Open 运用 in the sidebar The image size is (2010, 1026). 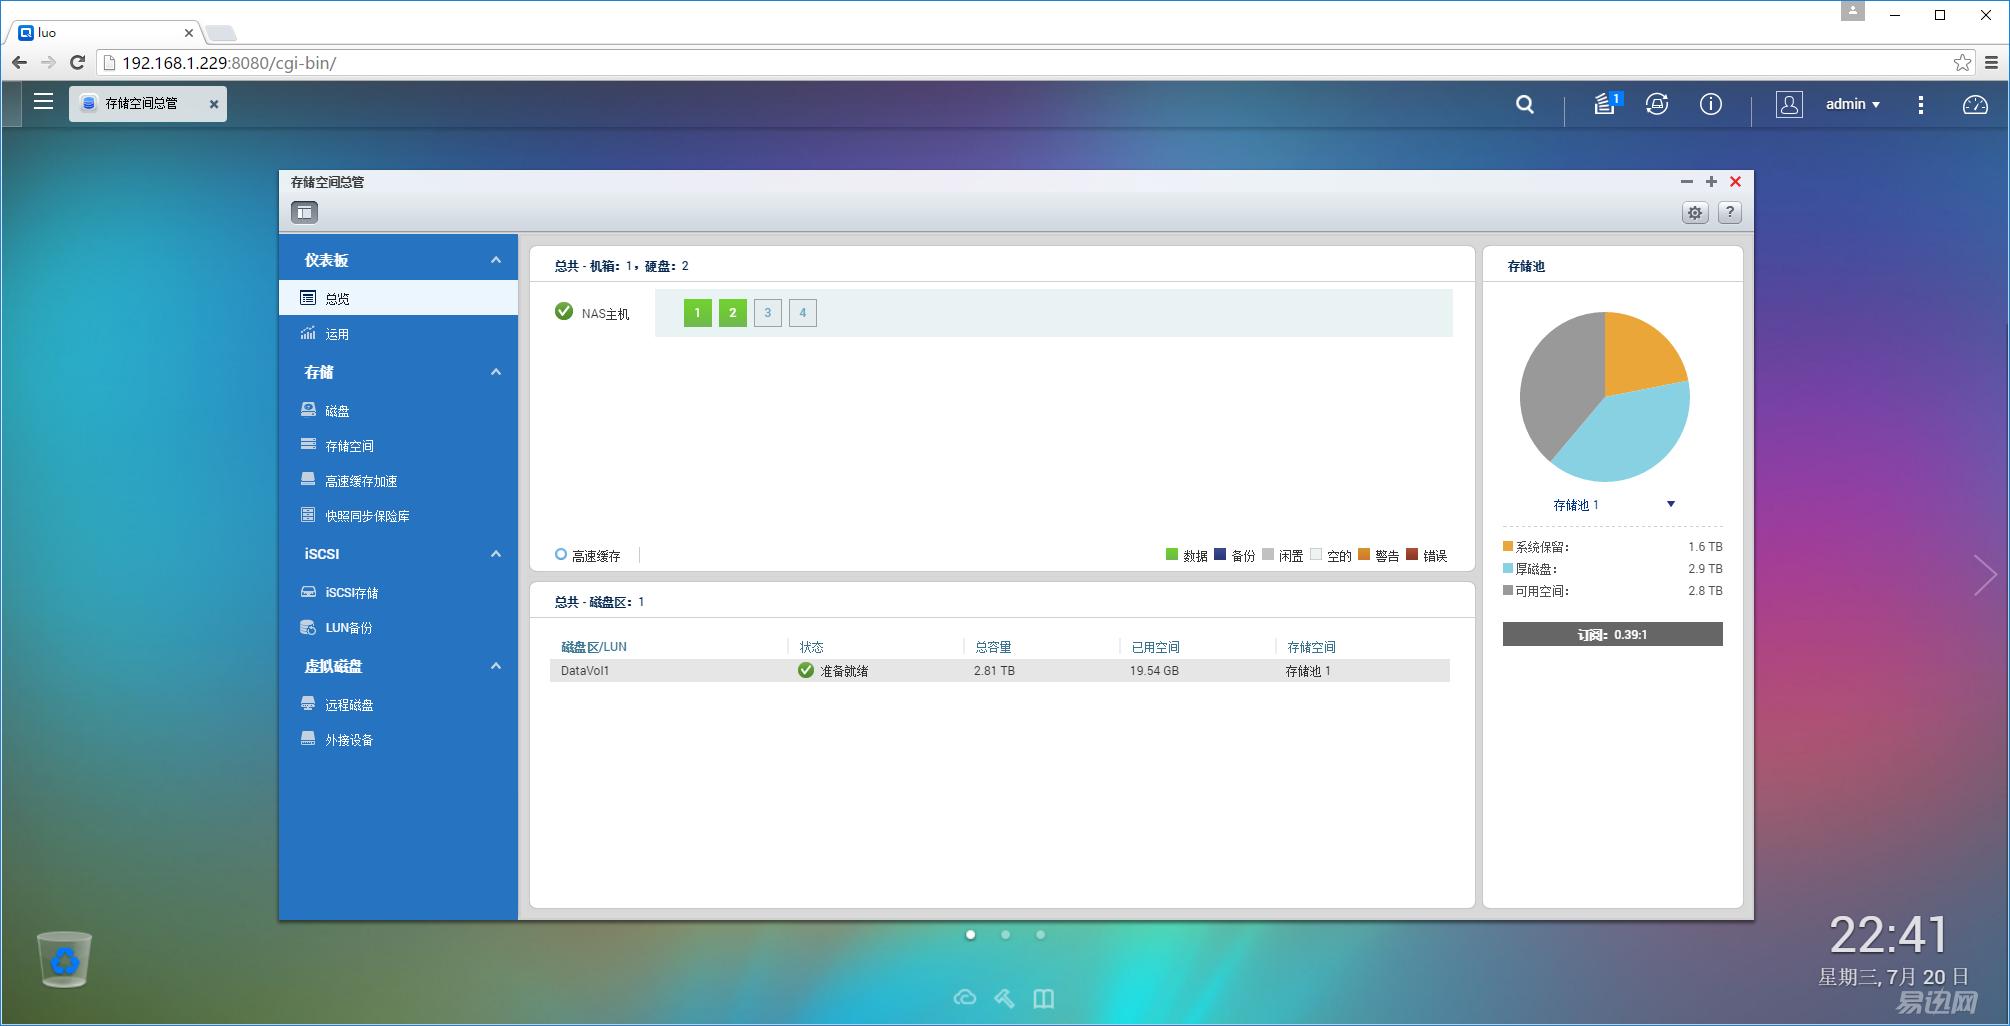tap(398, 334)
